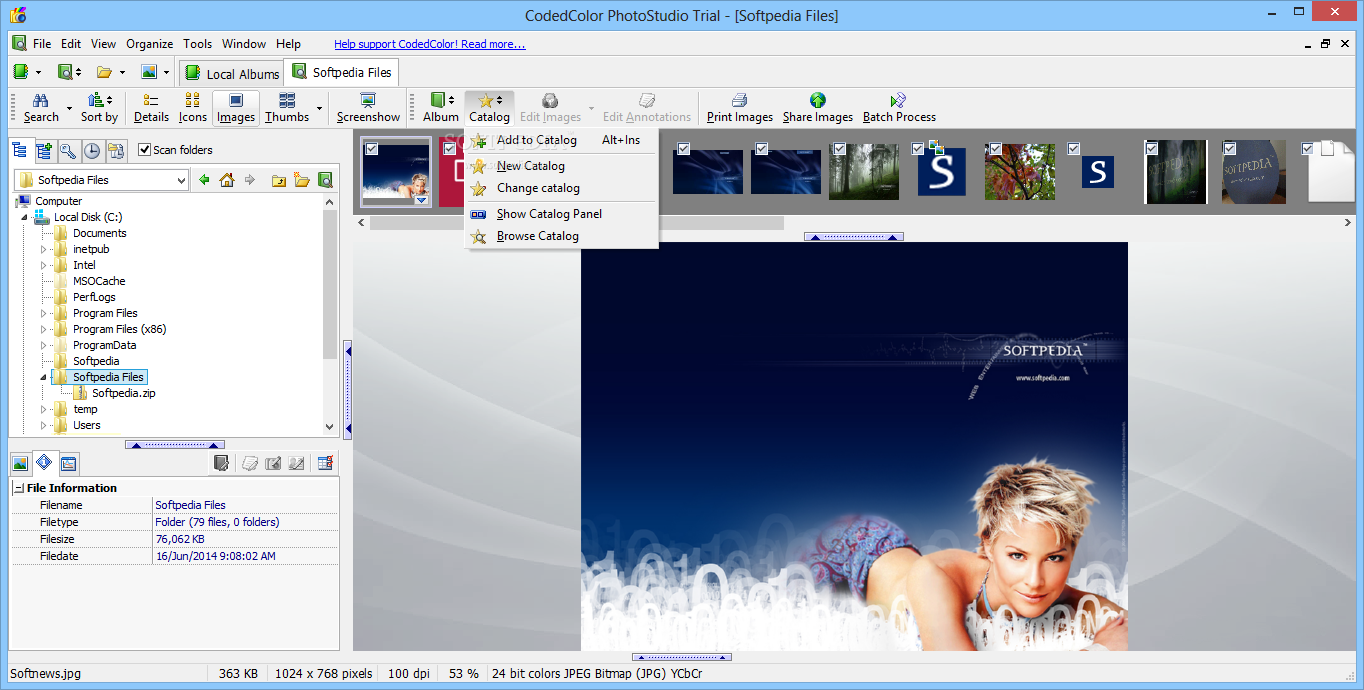
Task: Toggle checkbox on autumn leaves thumbnail
Action: click(996, 149)
